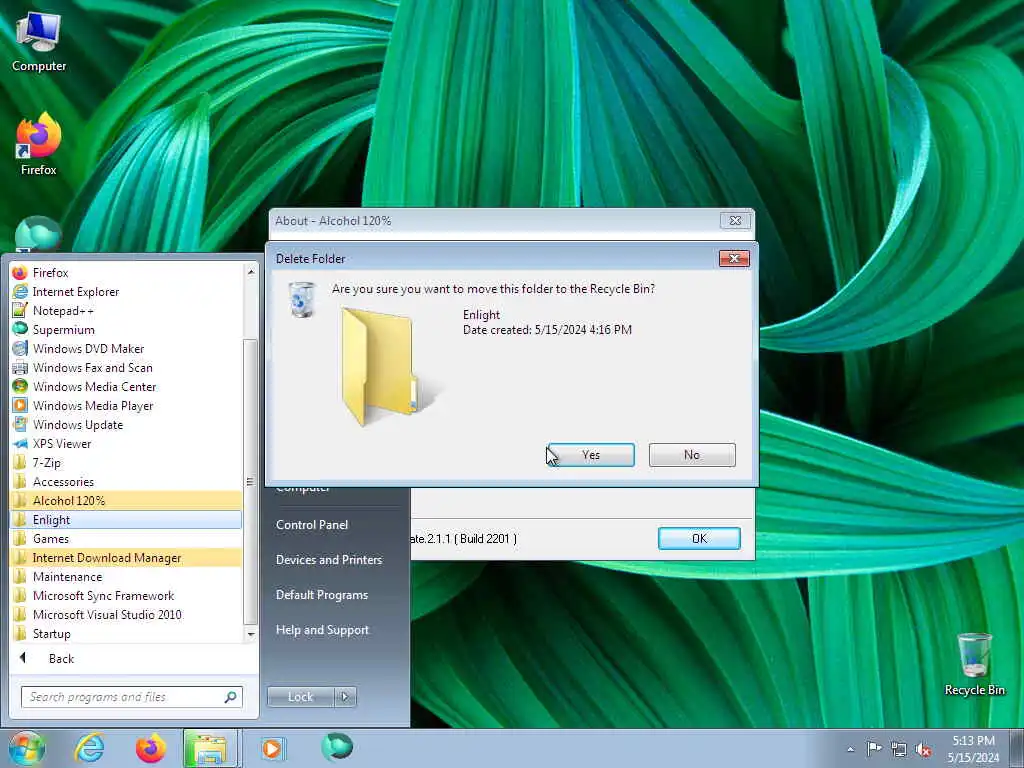Open Firefox from the taskbar
The height and width of the screenshot is (768, 1024).
[150, 748]
